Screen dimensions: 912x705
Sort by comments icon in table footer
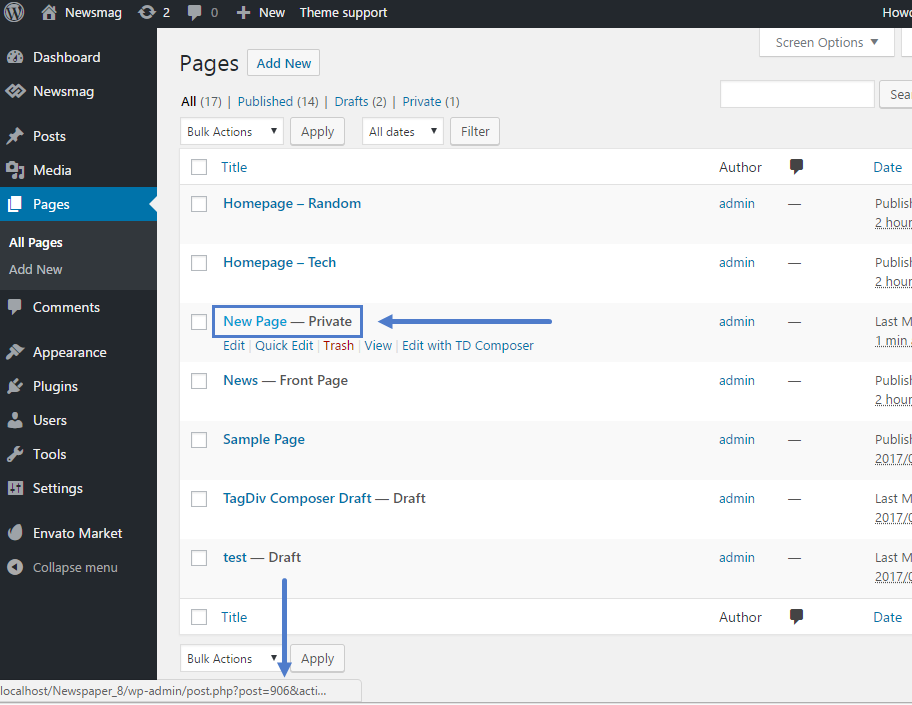[x=796, y=617]
